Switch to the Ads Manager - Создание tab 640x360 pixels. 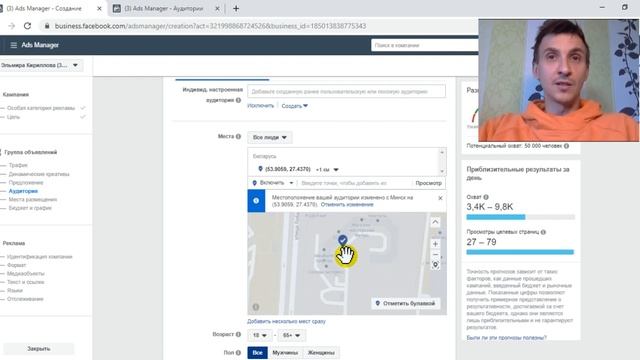[x=44, y=9]
